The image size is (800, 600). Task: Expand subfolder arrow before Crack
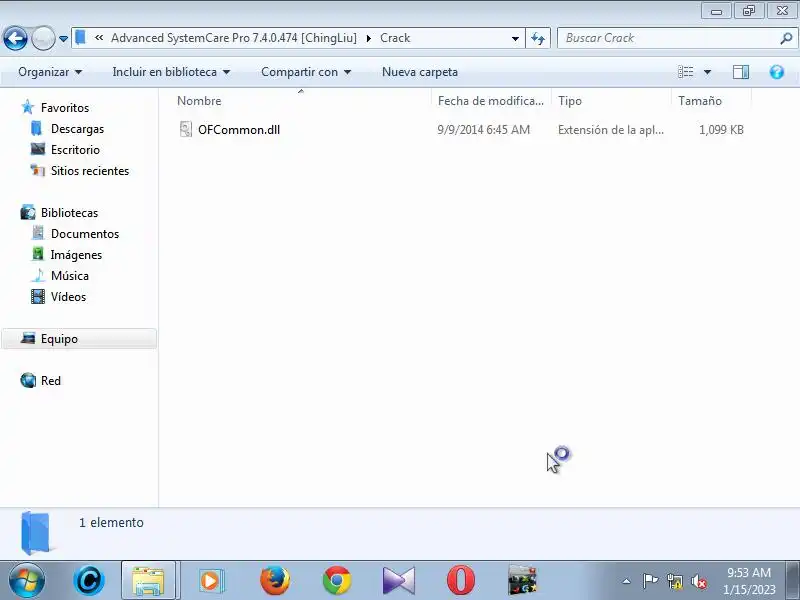pos(368,38)
